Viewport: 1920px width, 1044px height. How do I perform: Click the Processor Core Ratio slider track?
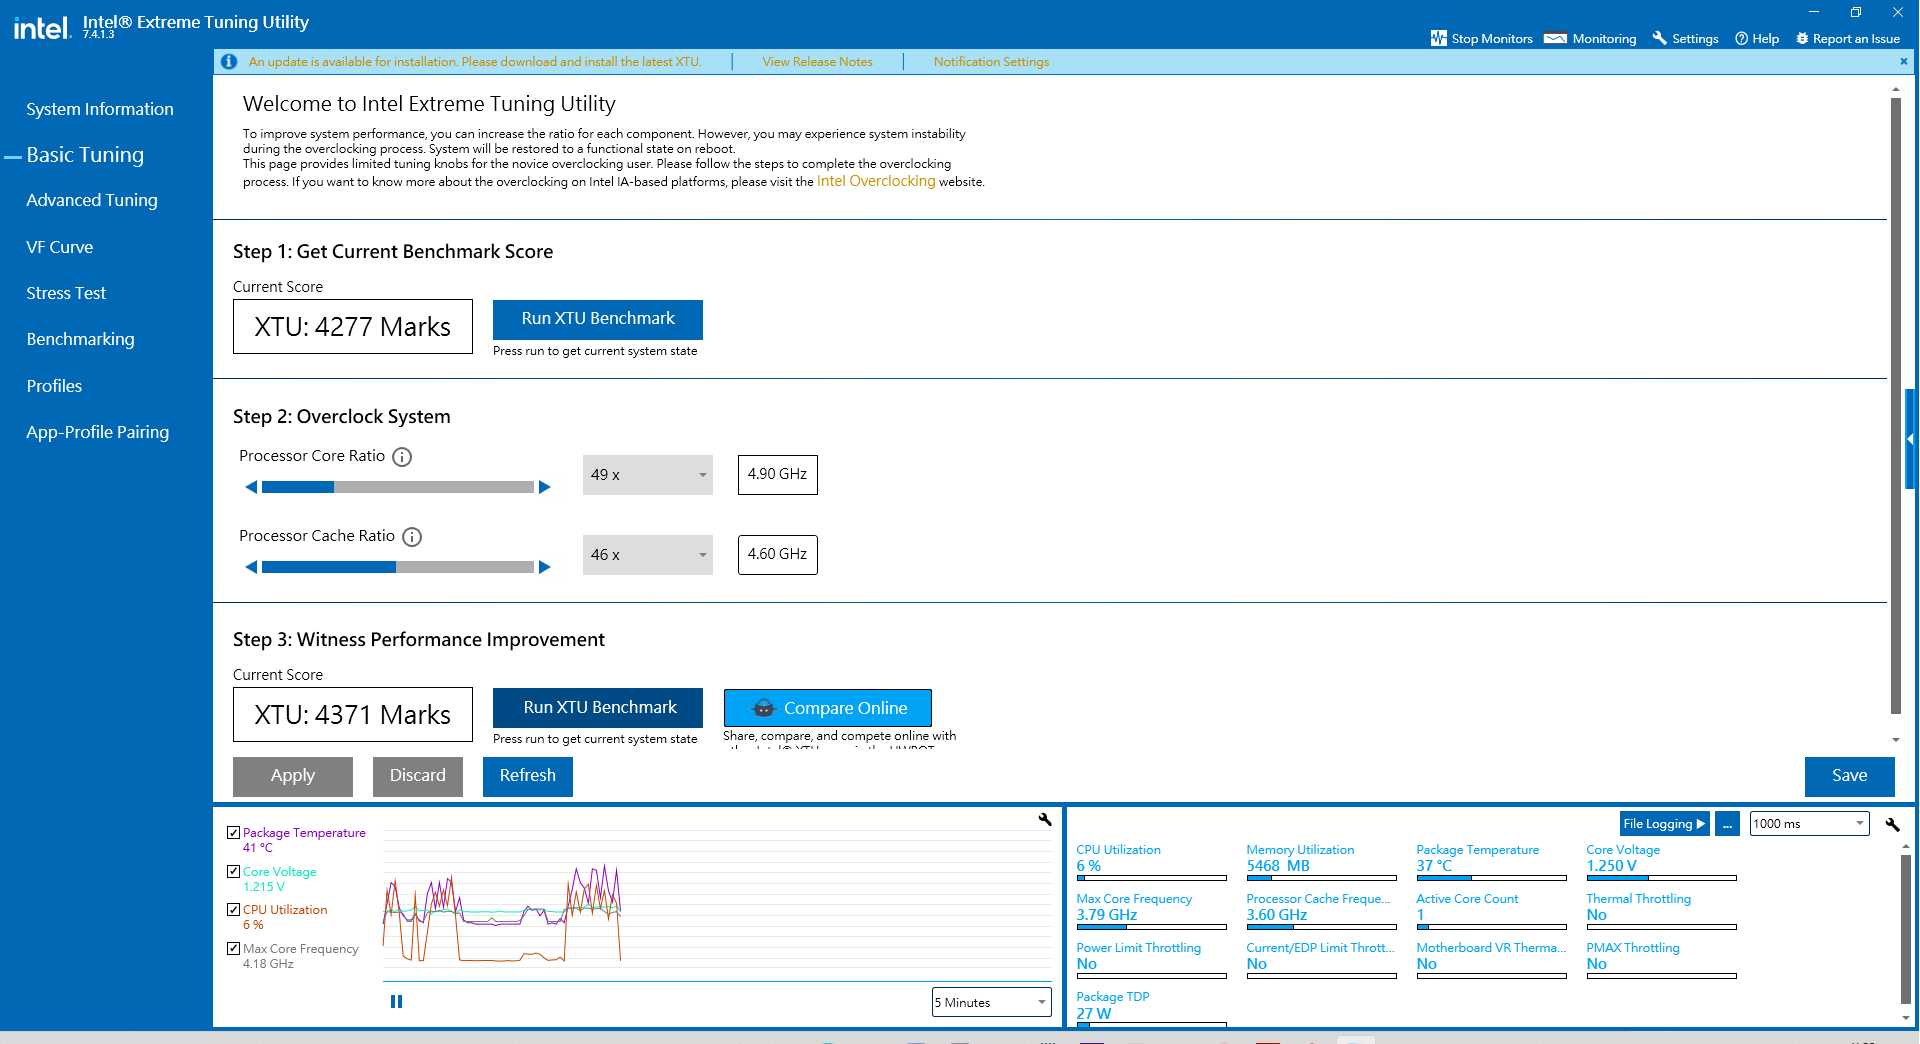(x=398, y=487)
